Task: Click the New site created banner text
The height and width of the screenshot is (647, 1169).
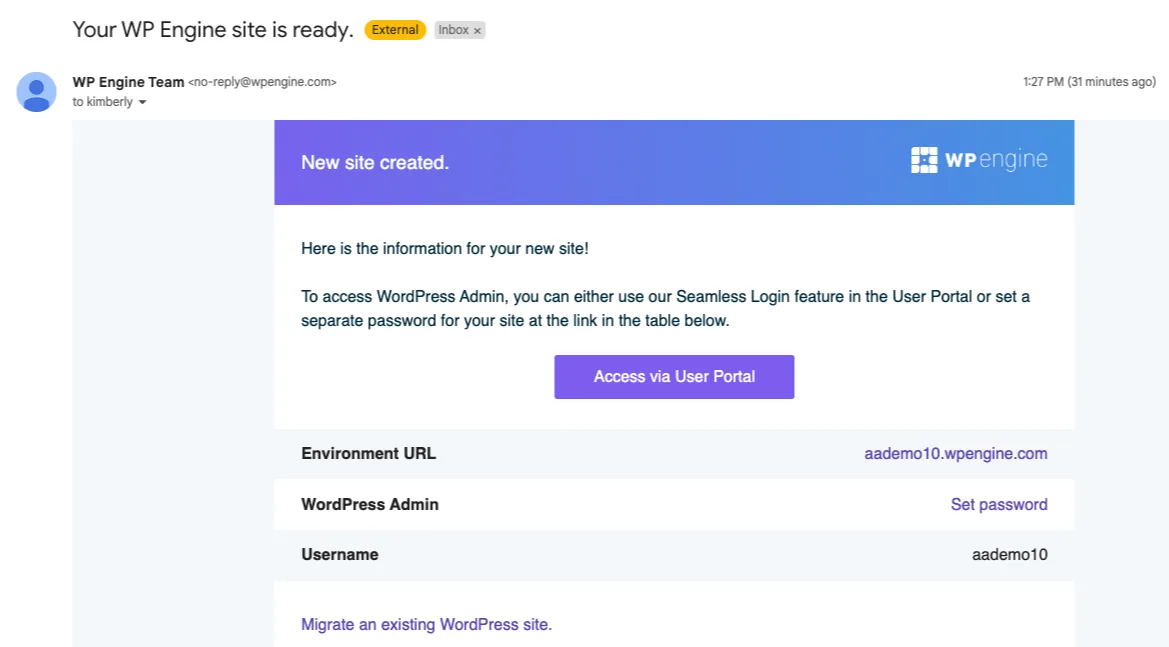Action: click(374, 162)
